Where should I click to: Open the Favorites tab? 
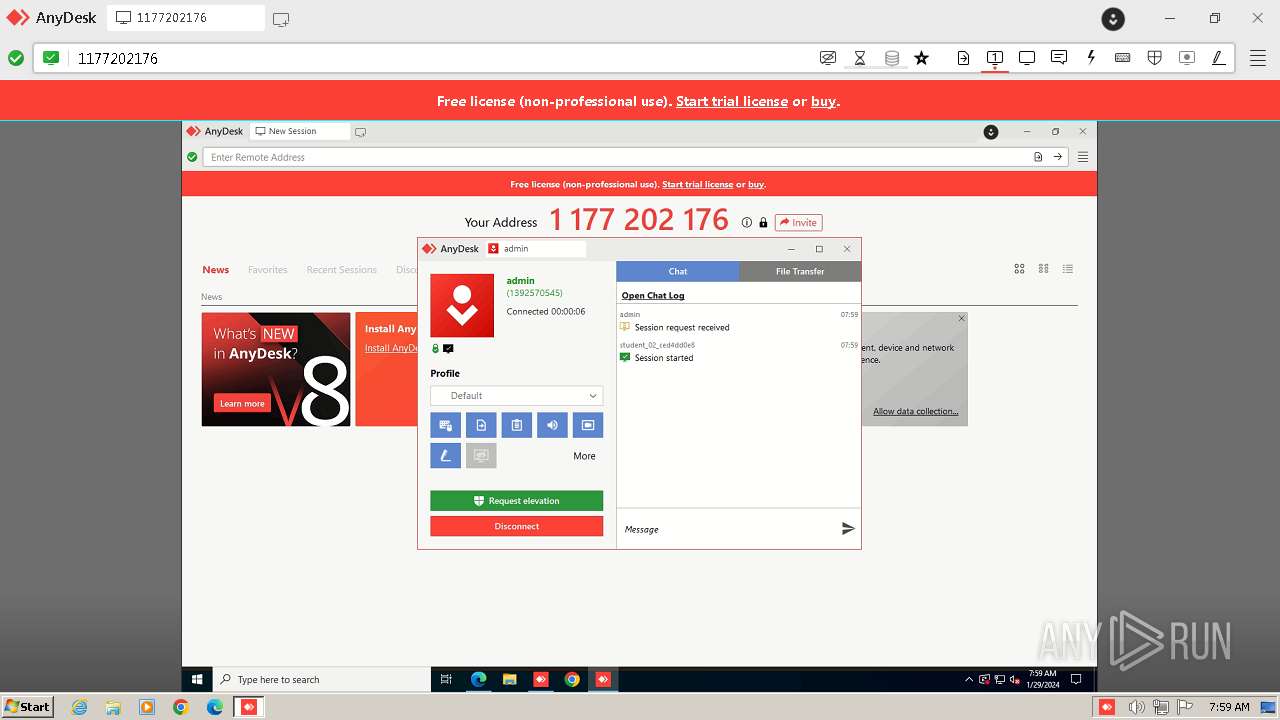(268, 270)
